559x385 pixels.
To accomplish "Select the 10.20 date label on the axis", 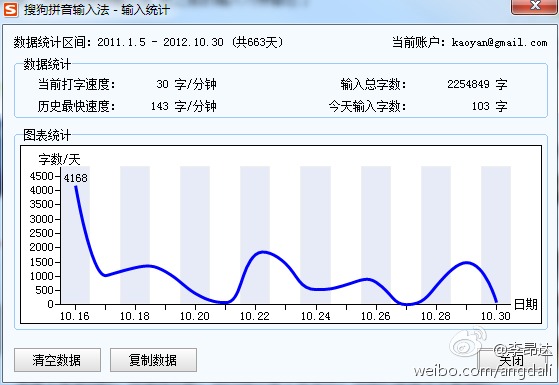I will tap(195, 316).
